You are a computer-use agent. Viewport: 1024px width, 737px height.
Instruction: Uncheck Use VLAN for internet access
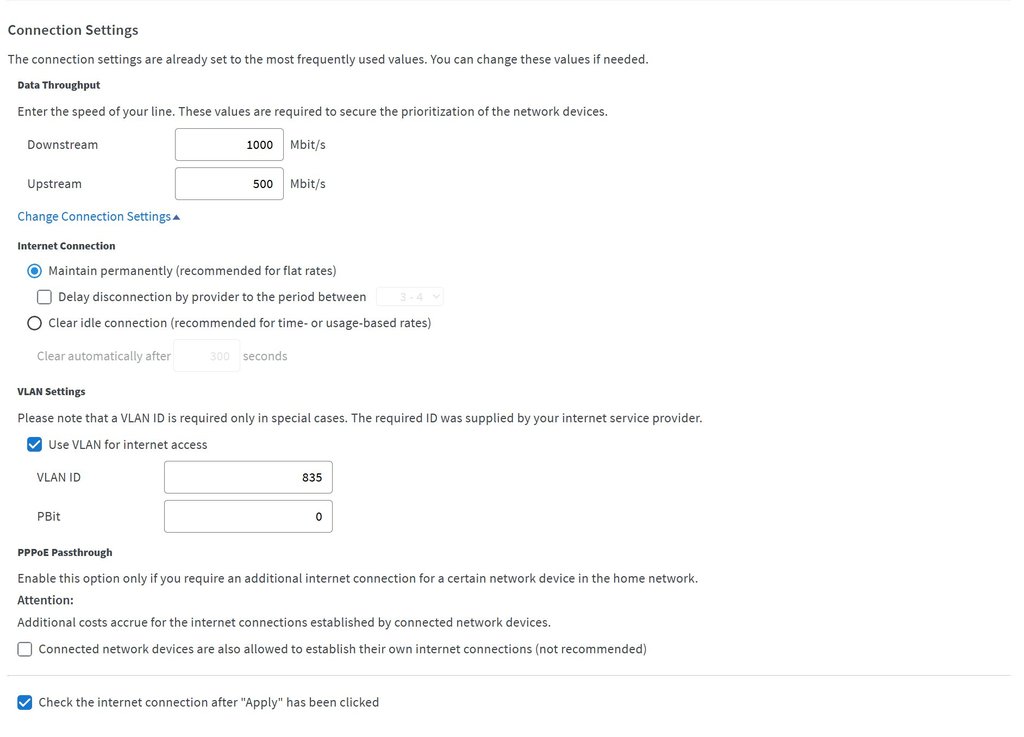point(35,445)
